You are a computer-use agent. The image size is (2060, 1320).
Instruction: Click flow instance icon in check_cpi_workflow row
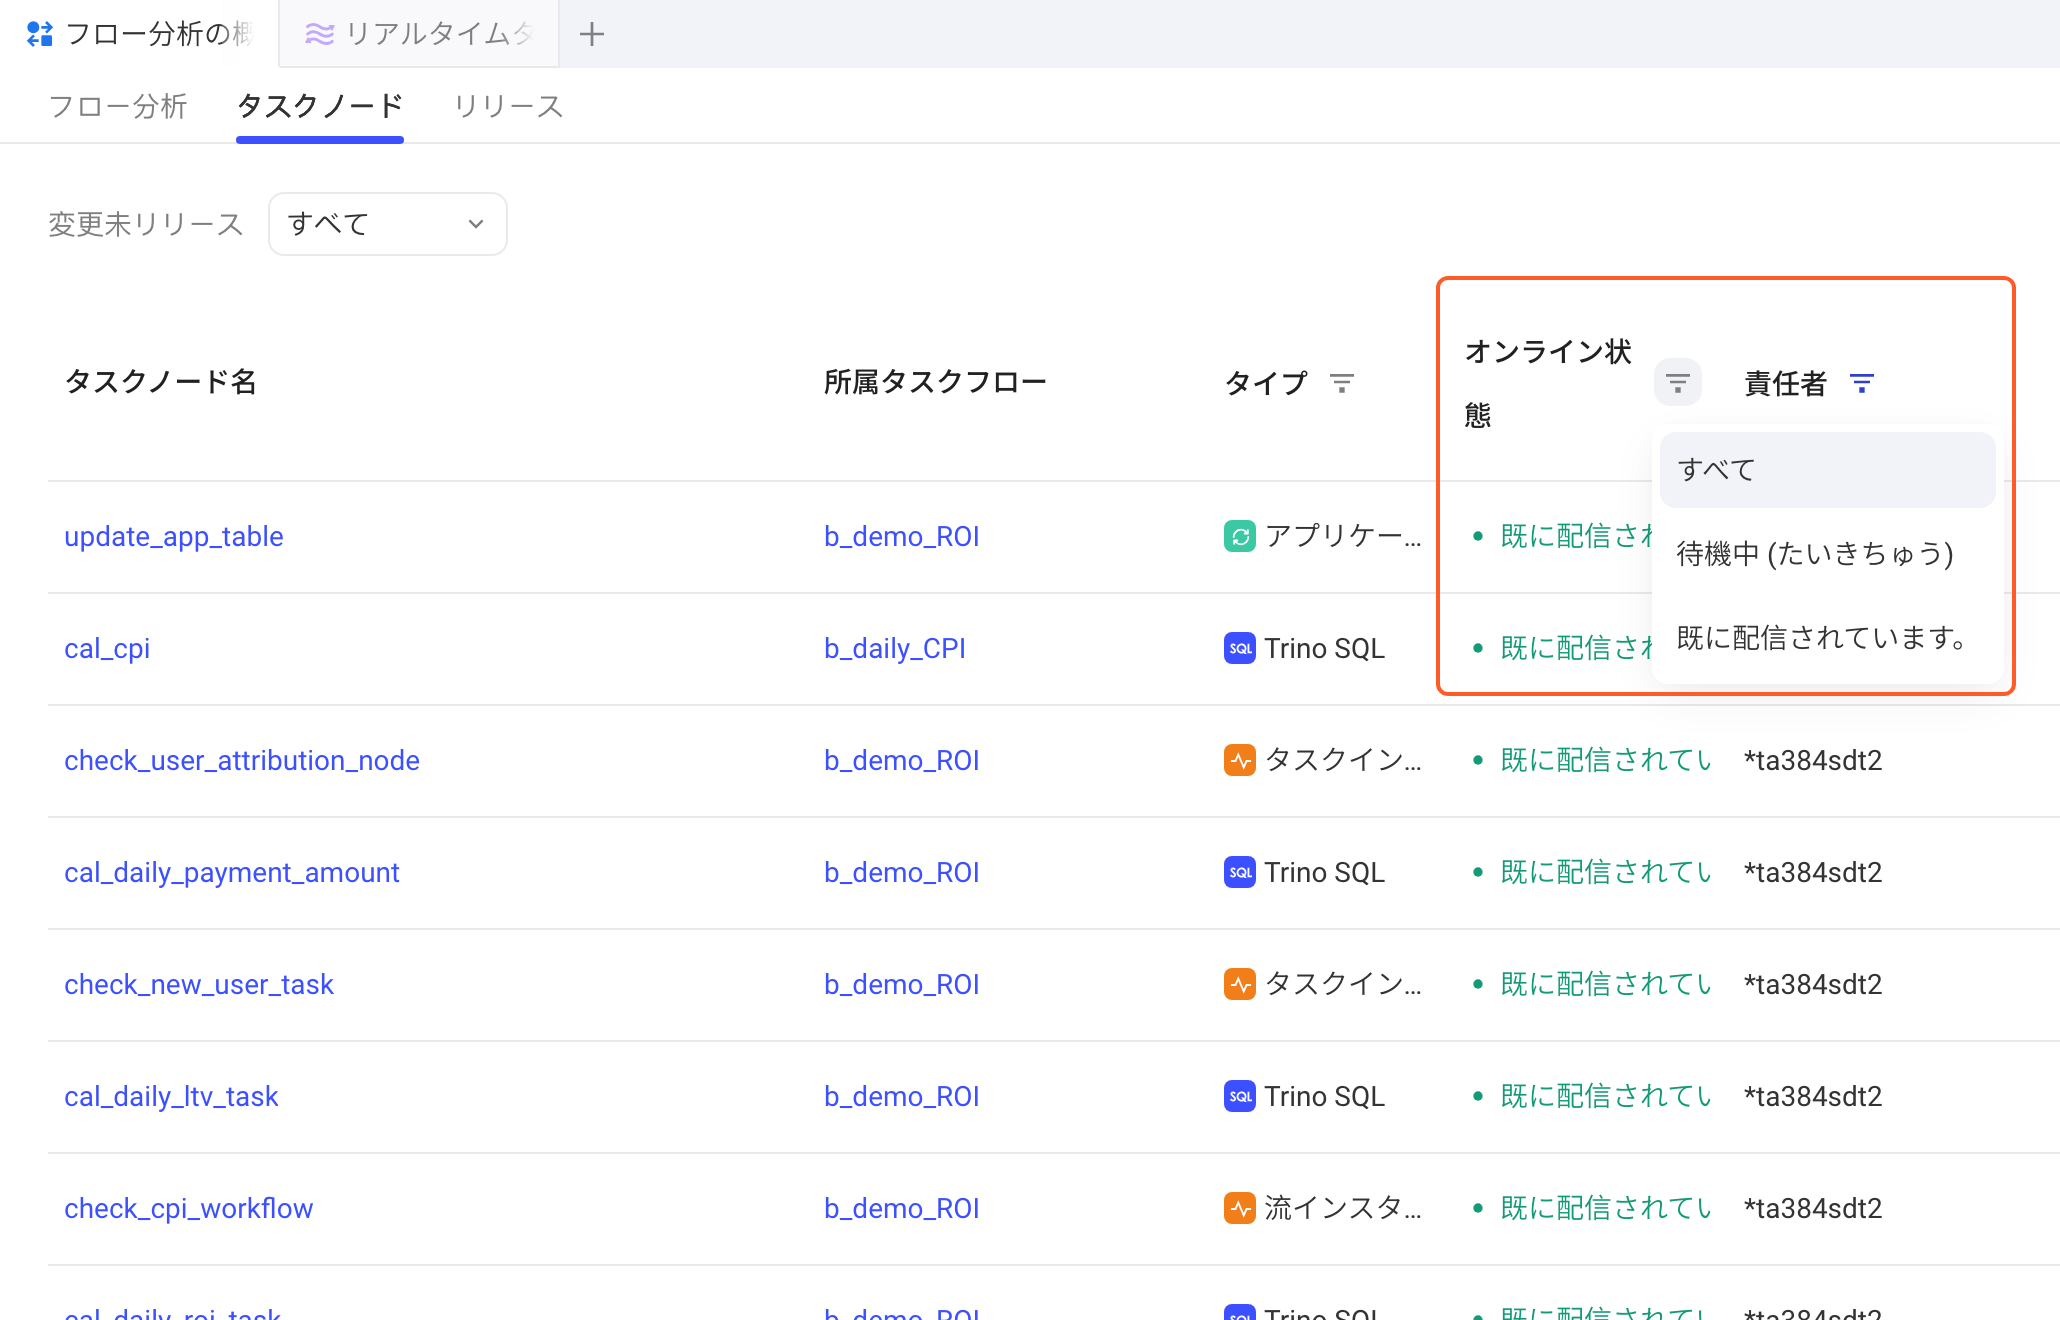coord(1240,1208)
